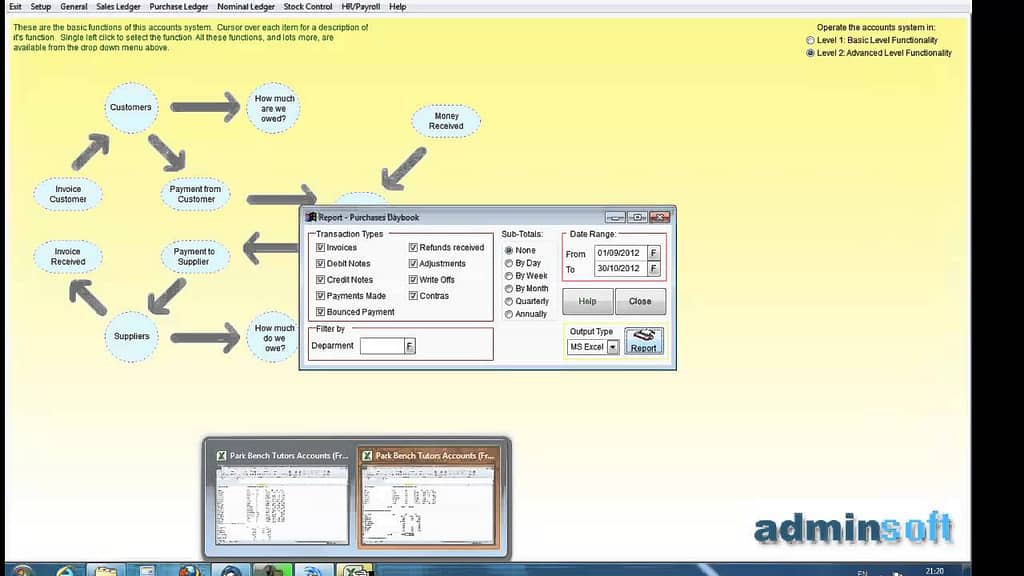Open the first Park Bench Tutors Excel preview
Image resolution: width=1024 pixels, height=576 pixels.
tap(282, 497)
